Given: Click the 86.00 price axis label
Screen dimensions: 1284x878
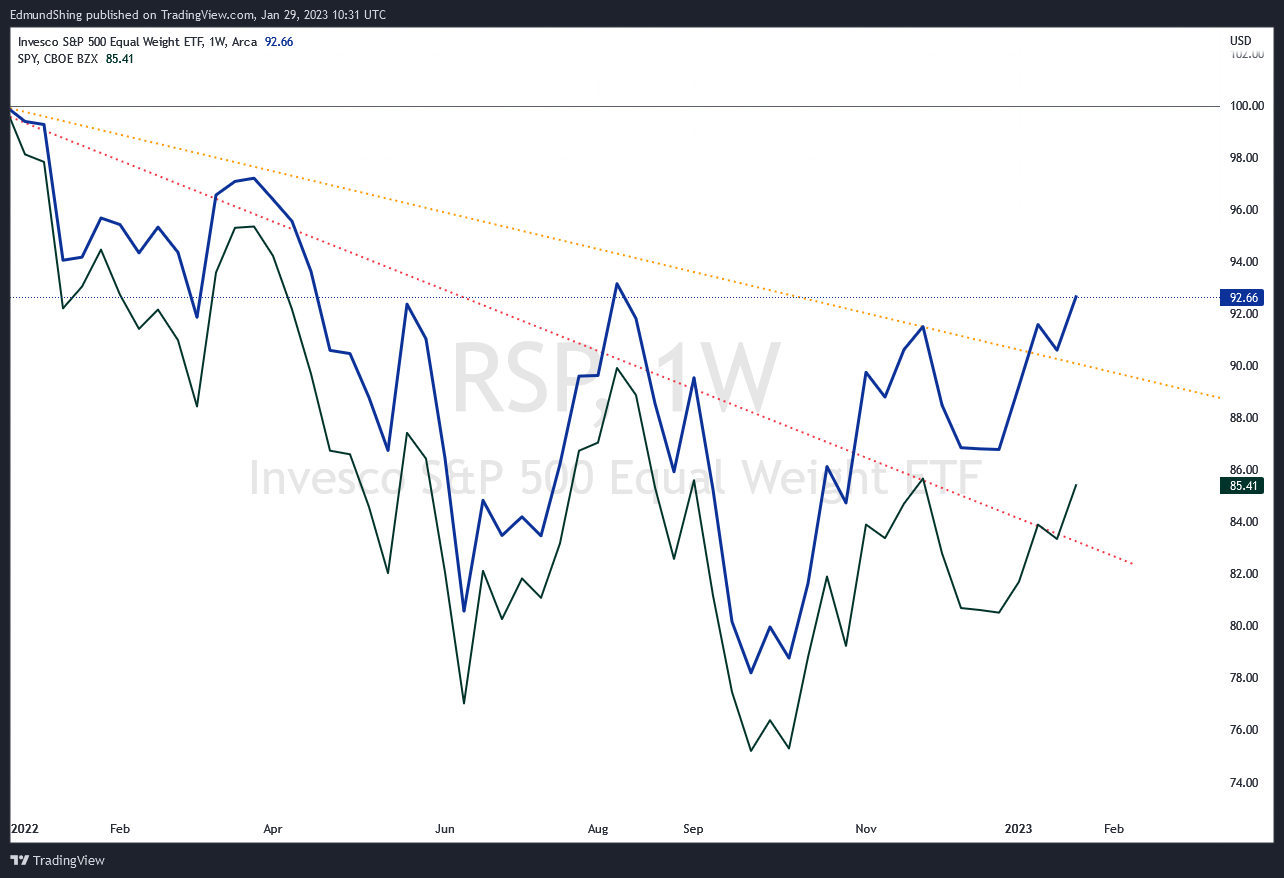Looking at the screenshot, I should click(x=1245, y=470).
